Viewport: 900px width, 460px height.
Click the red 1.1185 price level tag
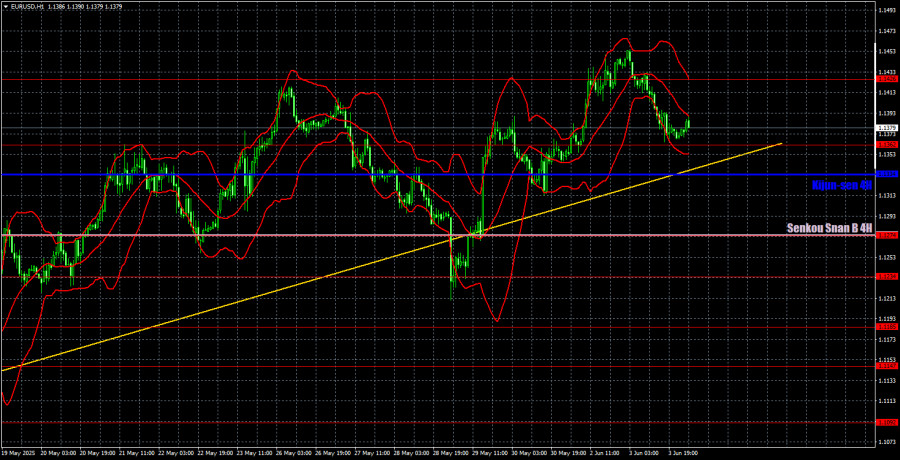pos(887,327)
